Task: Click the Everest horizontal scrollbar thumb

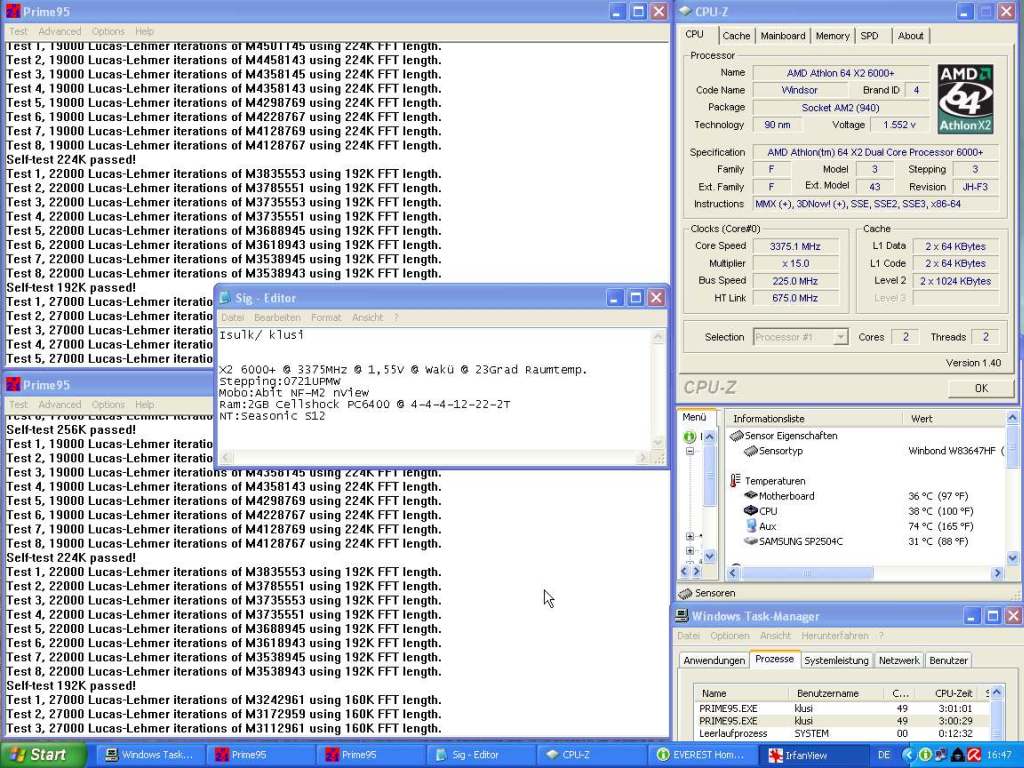Action: [x=807, y=573]
